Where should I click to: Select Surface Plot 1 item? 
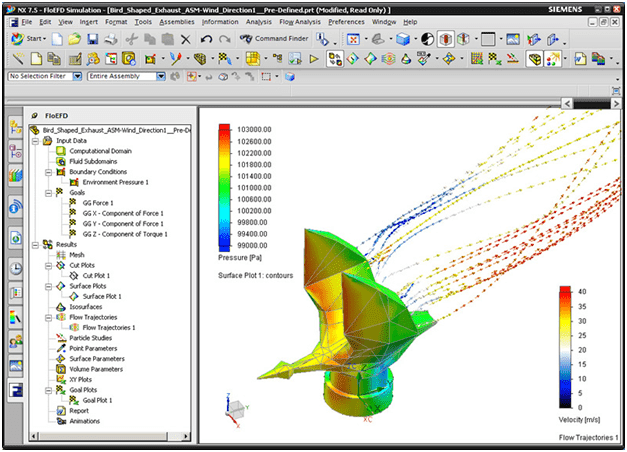click(x=102, y=296)
